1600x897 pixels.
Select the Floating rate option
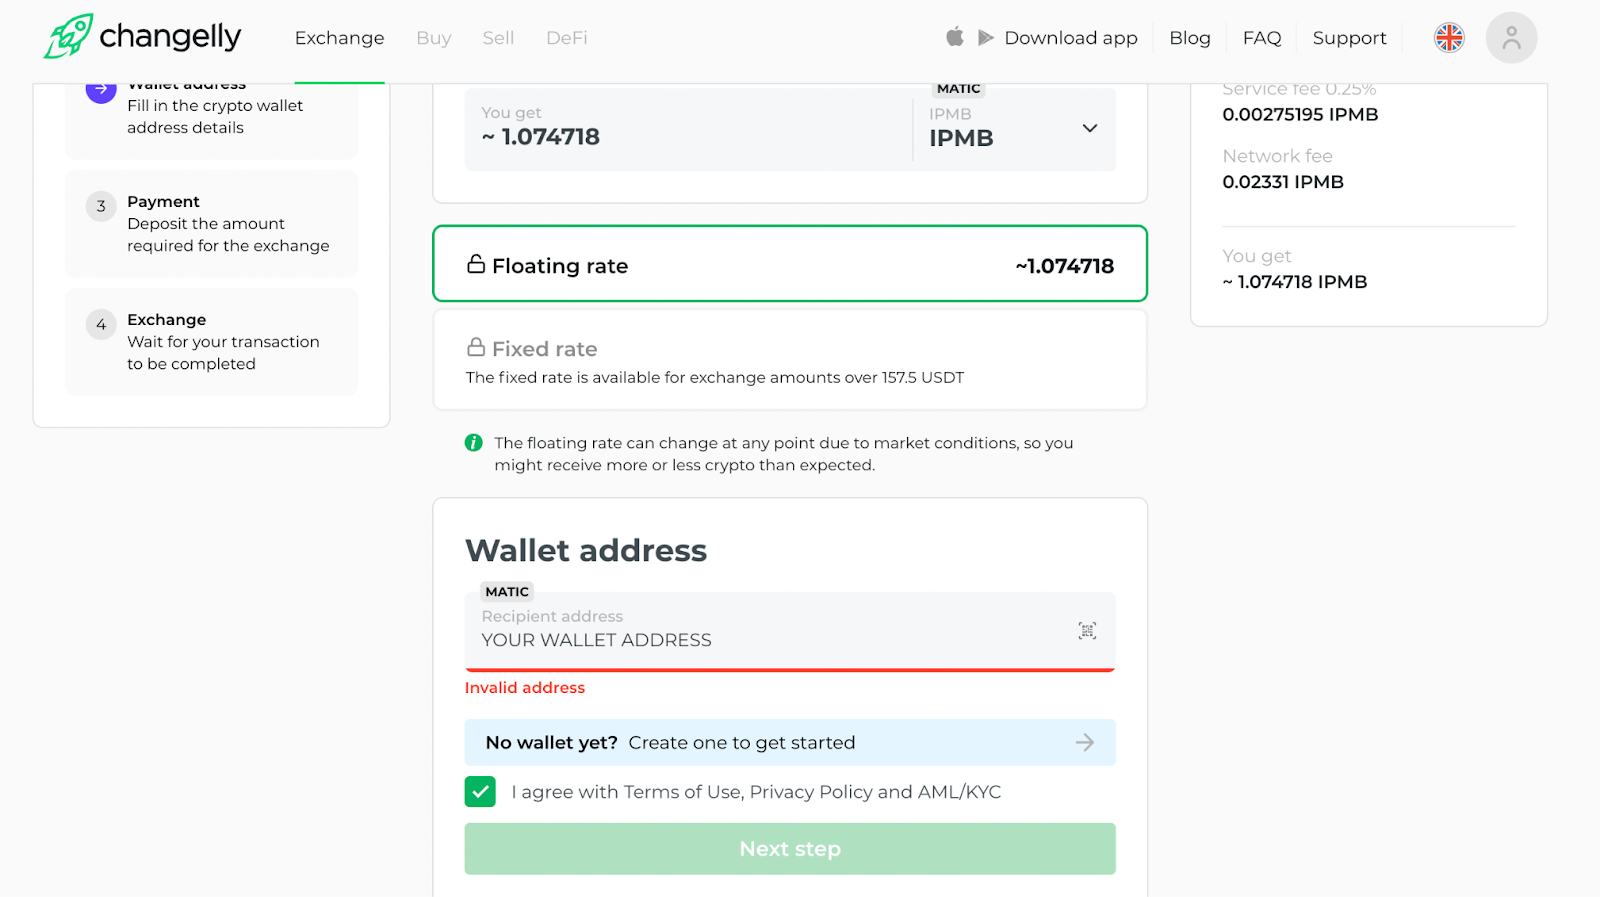click(789, 265)
